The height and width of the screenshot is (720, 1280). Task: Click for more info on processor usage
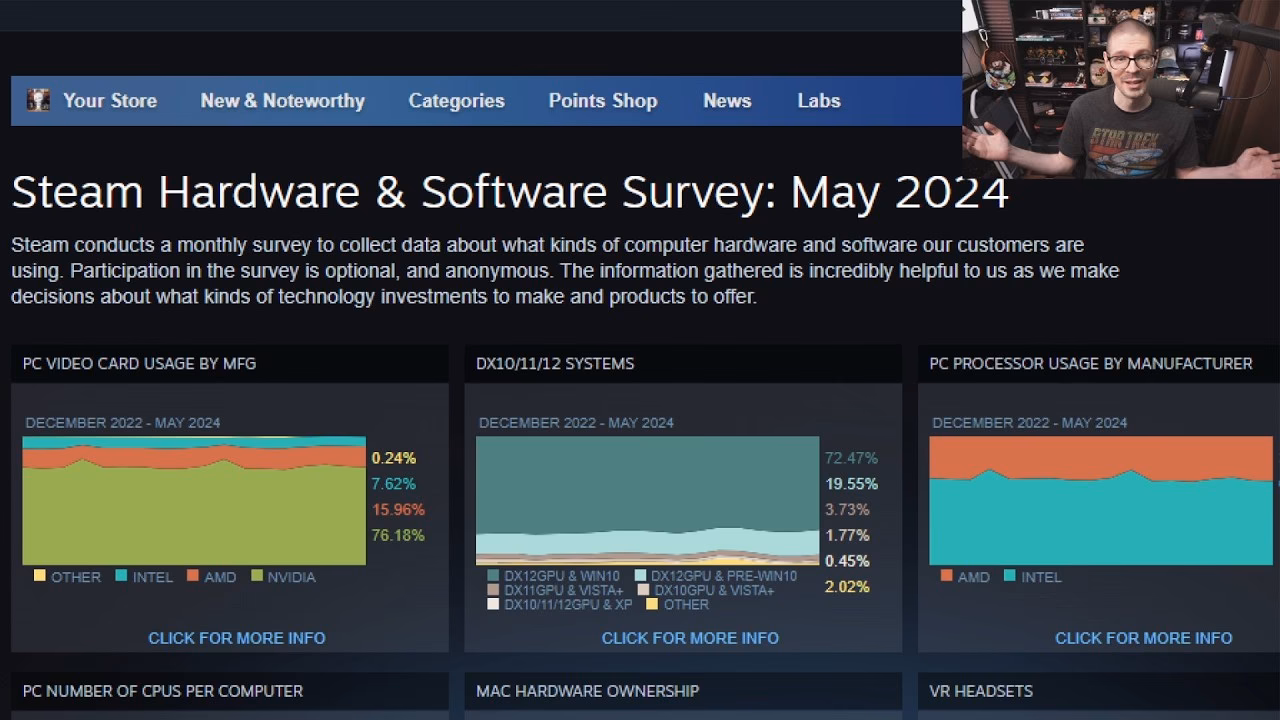point(1143,637)
